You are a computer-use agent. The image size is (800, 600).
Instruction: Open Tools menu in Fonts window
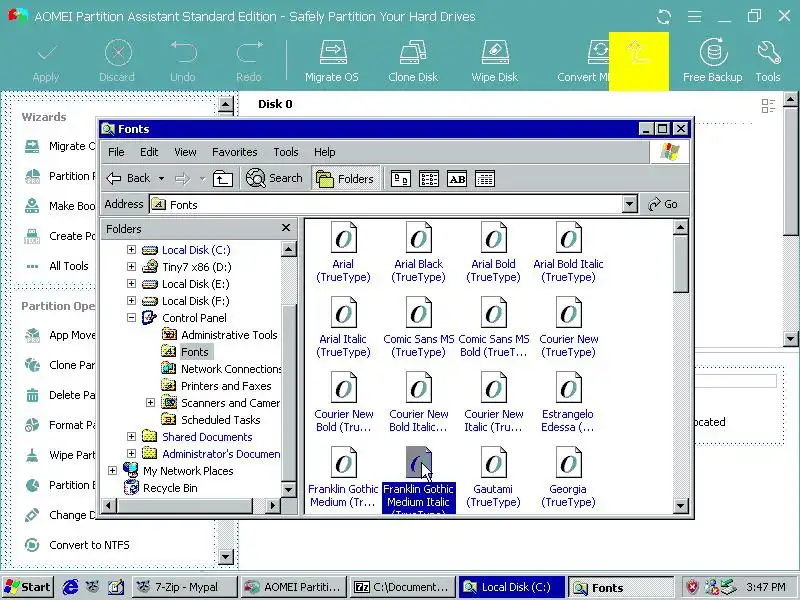pos(286,152)
